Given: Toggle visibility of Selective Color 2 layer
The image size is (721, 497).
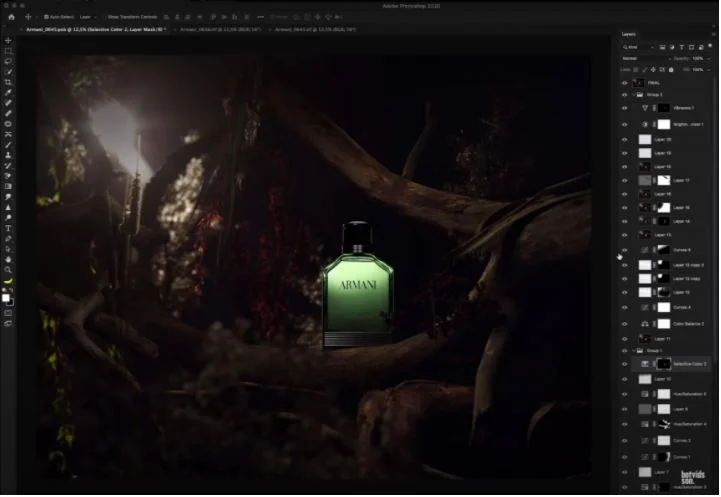Looking at the screenshot, I should (625, 364).
